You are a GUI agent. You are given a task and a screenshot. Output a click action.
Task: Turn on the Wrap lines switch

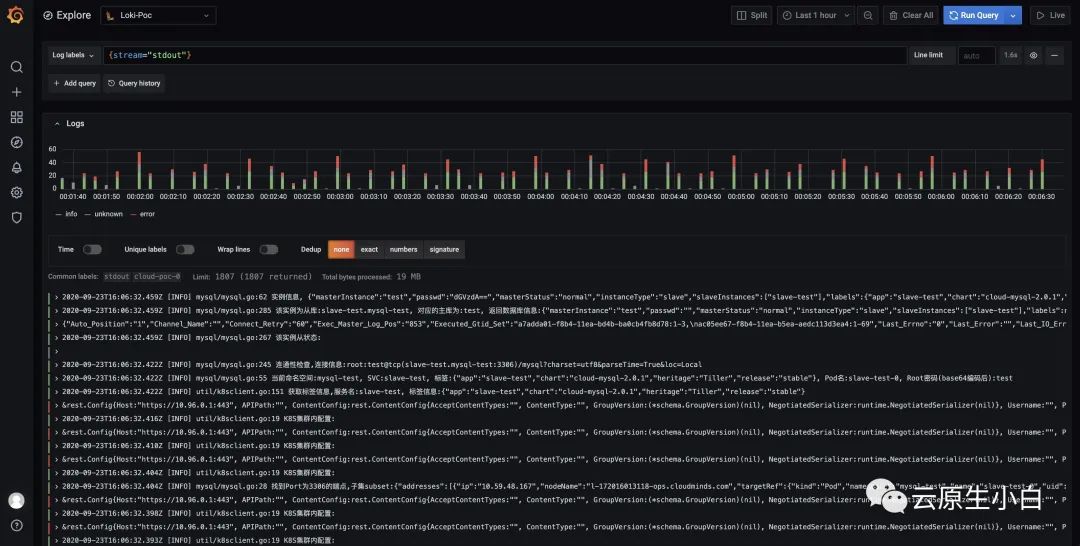[x=269, y=249]
